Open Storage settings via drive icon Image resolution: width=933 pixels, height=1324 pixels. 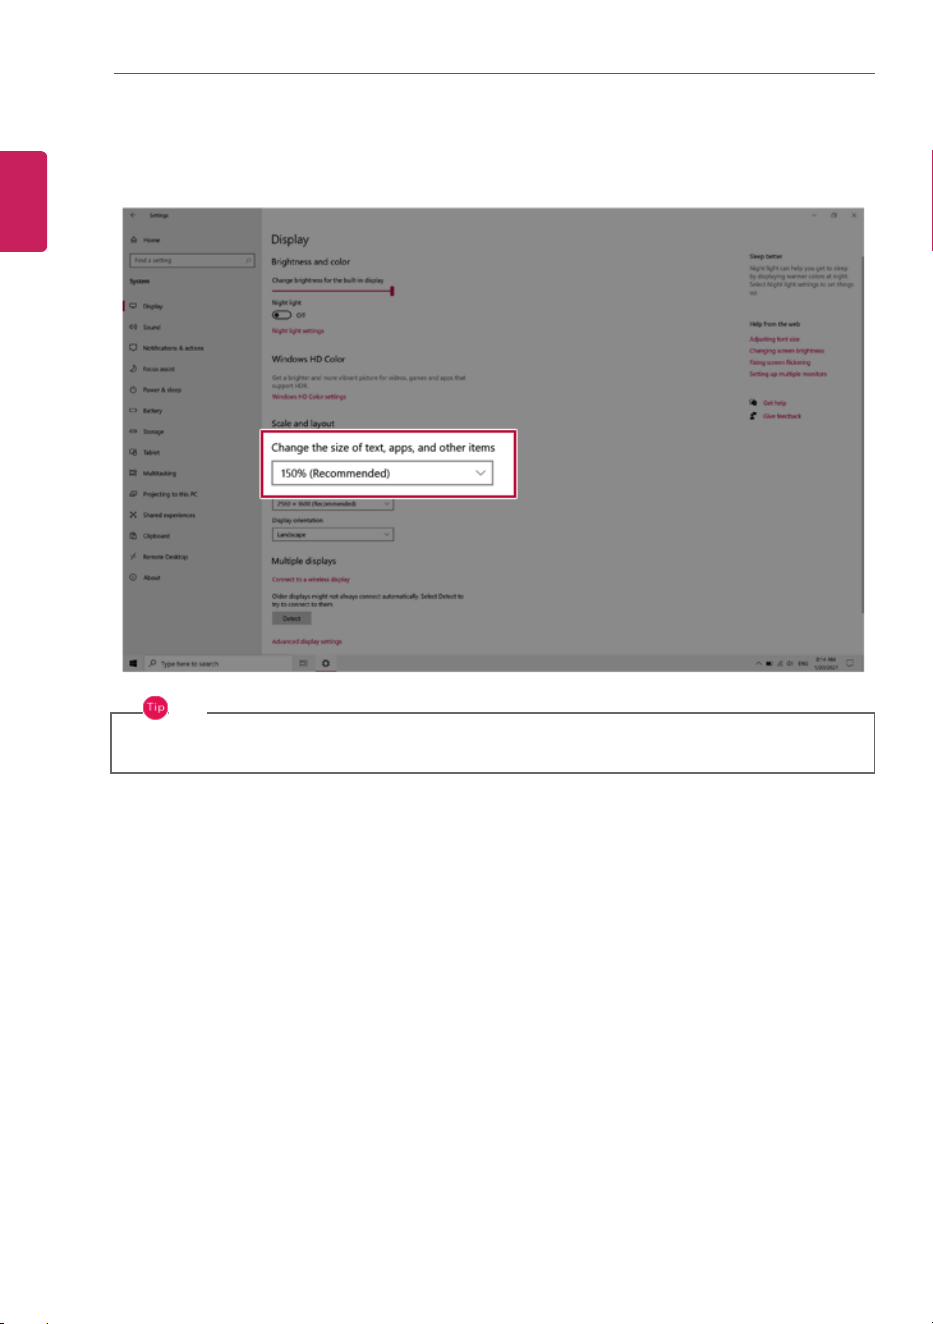(x=133, y=432)
